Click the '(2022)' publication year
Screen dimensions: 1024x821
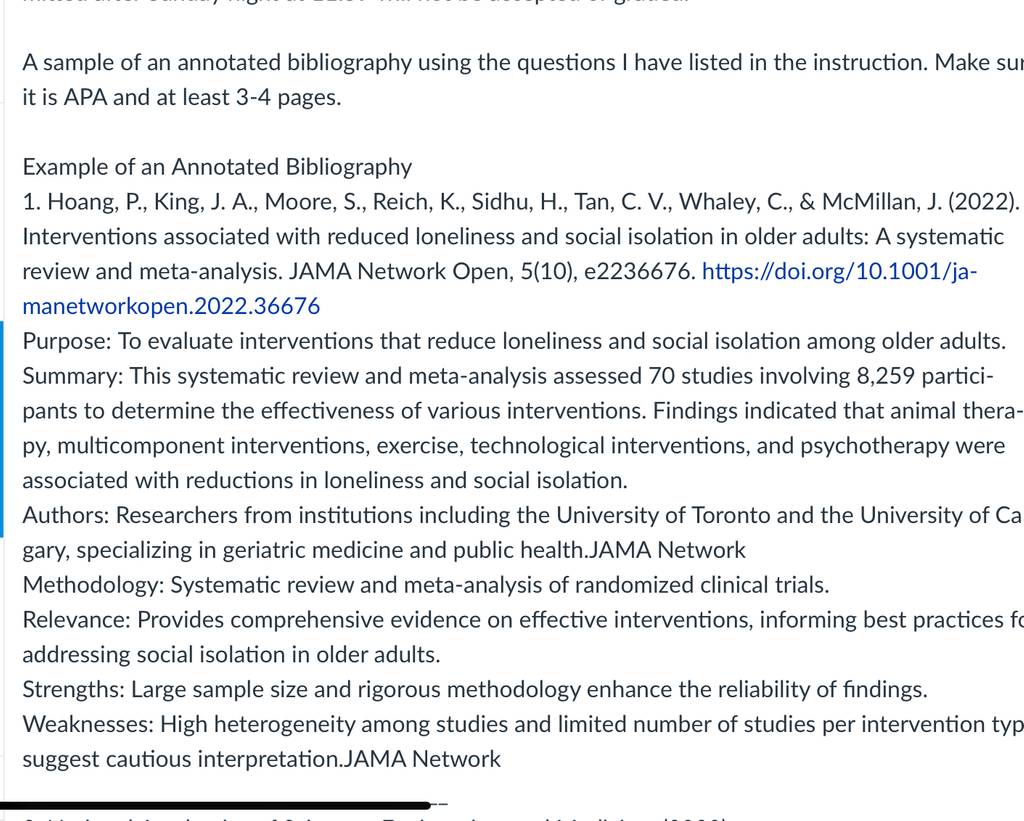click(x=982, y=201)
